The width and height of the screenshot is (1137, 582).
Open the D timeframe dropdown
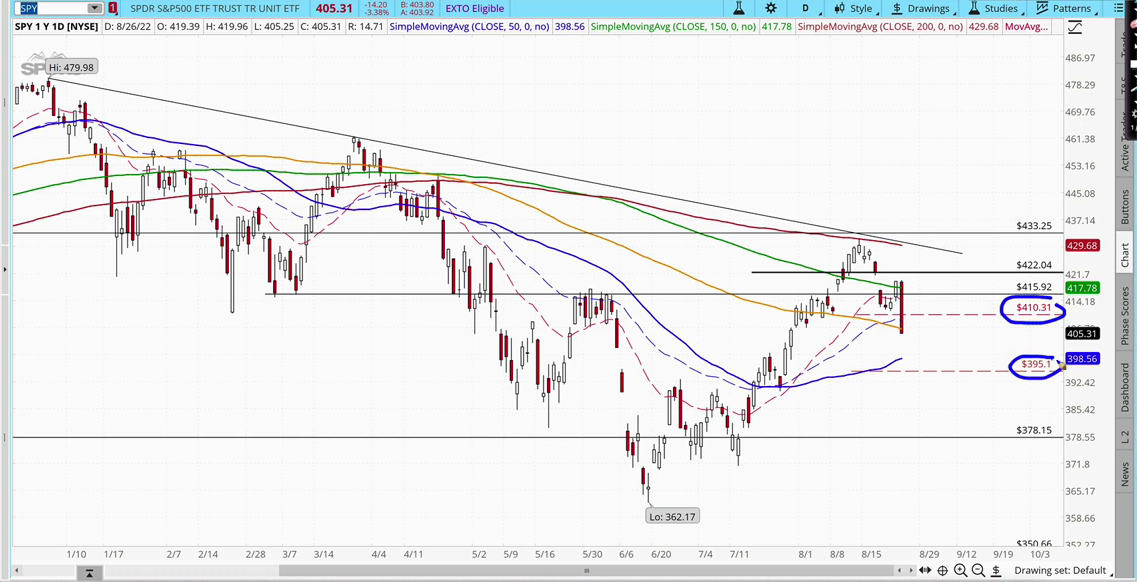(805, 9)
